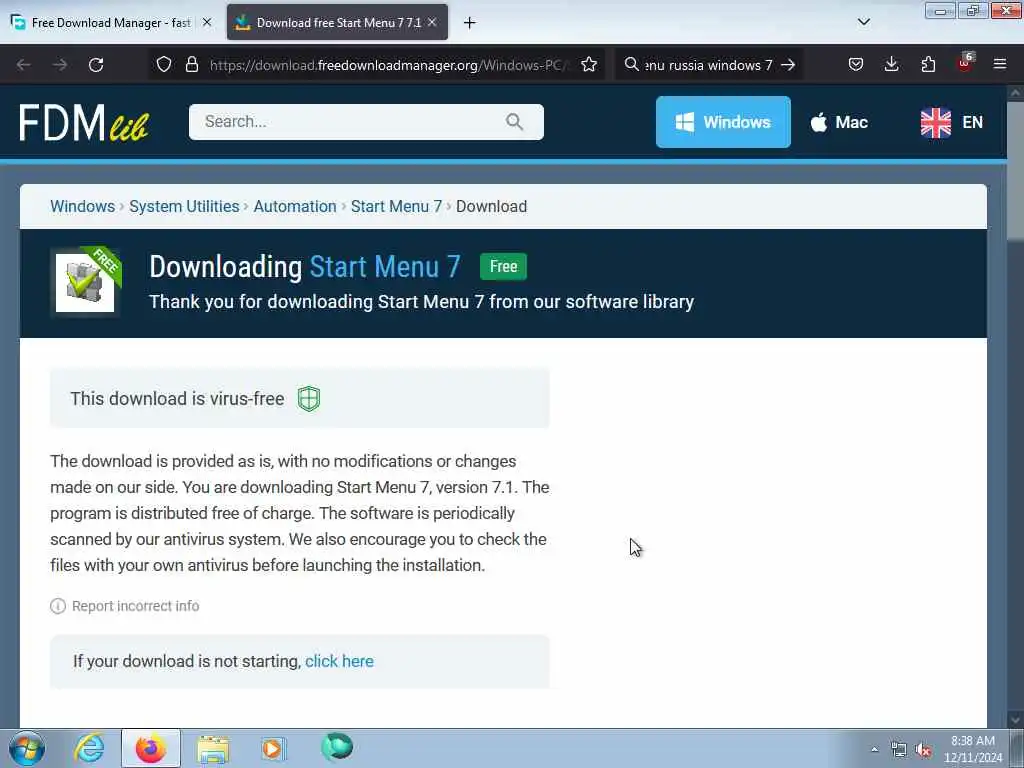Open the Windows breadcrumb link
Image resolution: width=1024 pixels, height=768 pixels.
click(82, 206)
